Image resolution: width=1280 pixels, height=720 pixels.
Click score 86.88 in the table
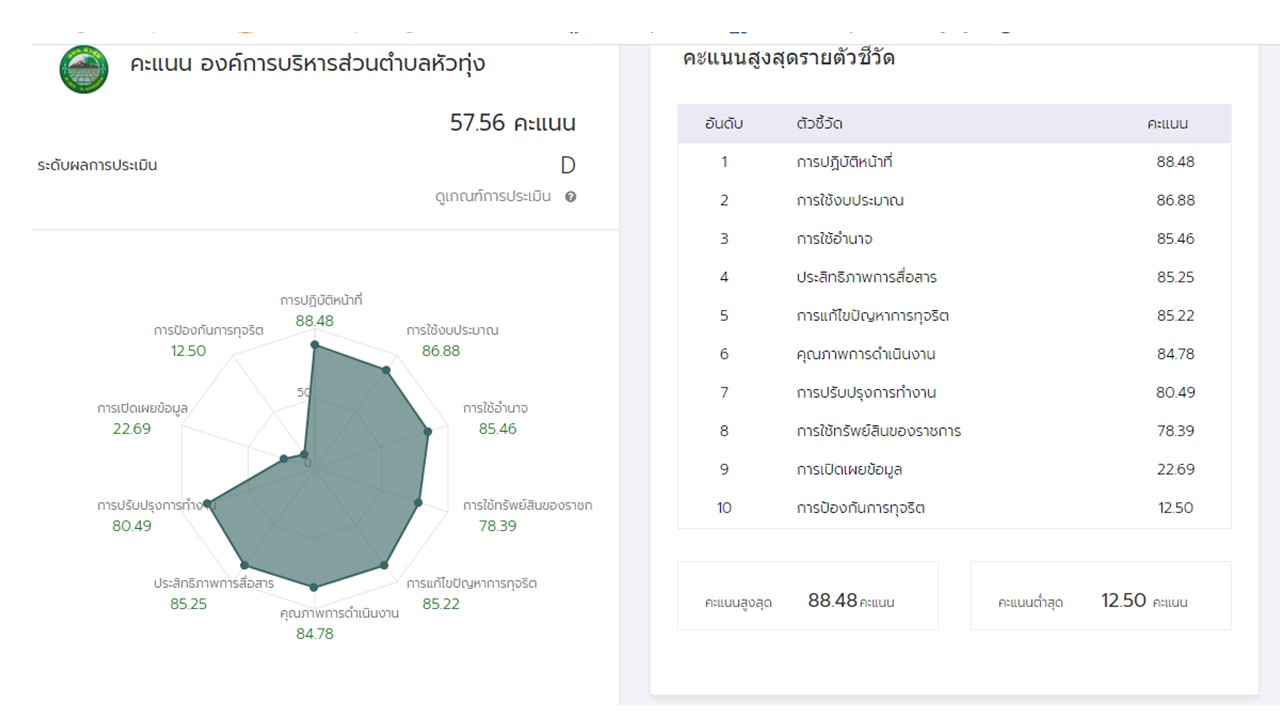pos(1175,200)
